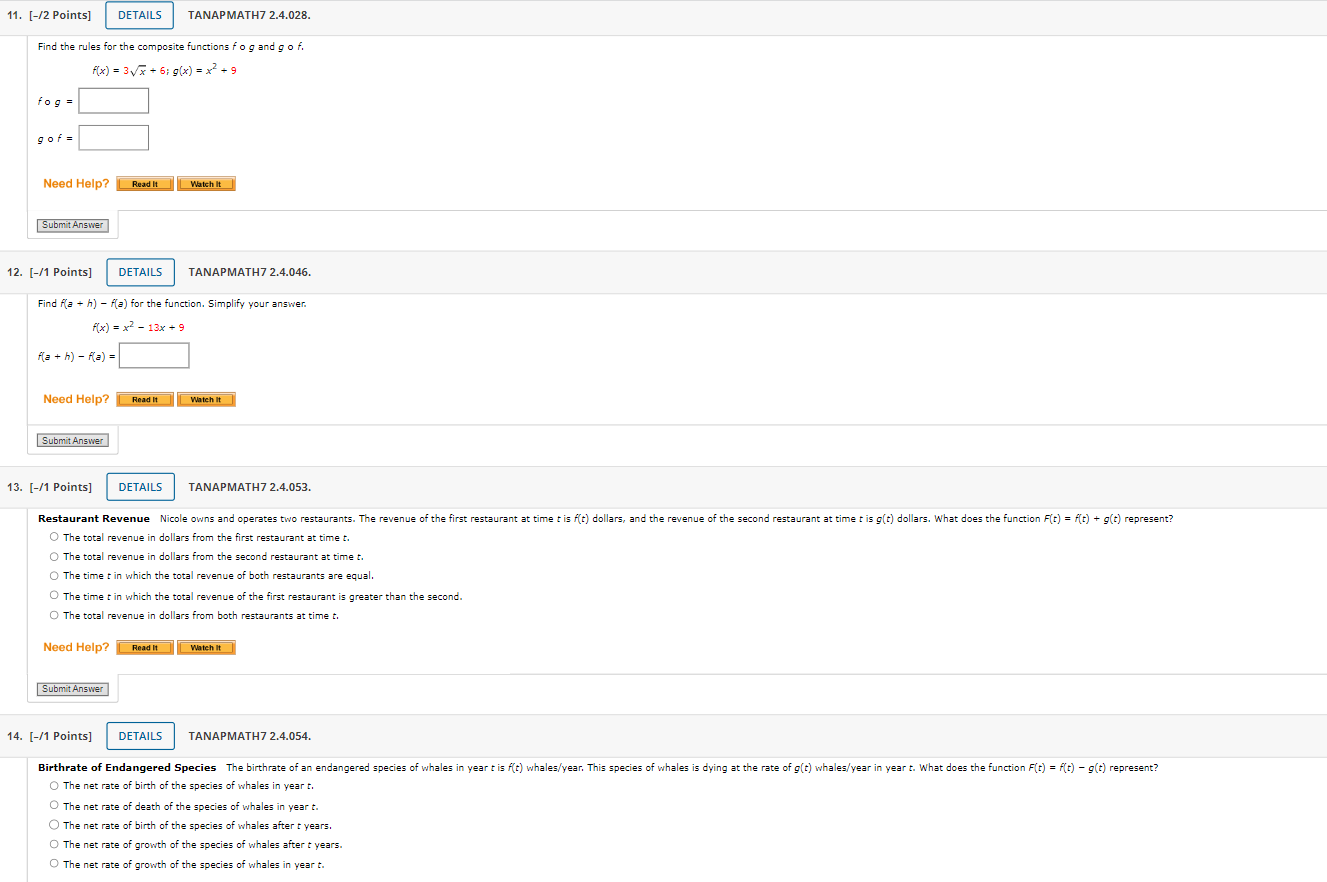The height and width of the screenshot is (882, 1327).
Task: Click the '14. [-/1 Points]' label
Action: tap(49, 736)
